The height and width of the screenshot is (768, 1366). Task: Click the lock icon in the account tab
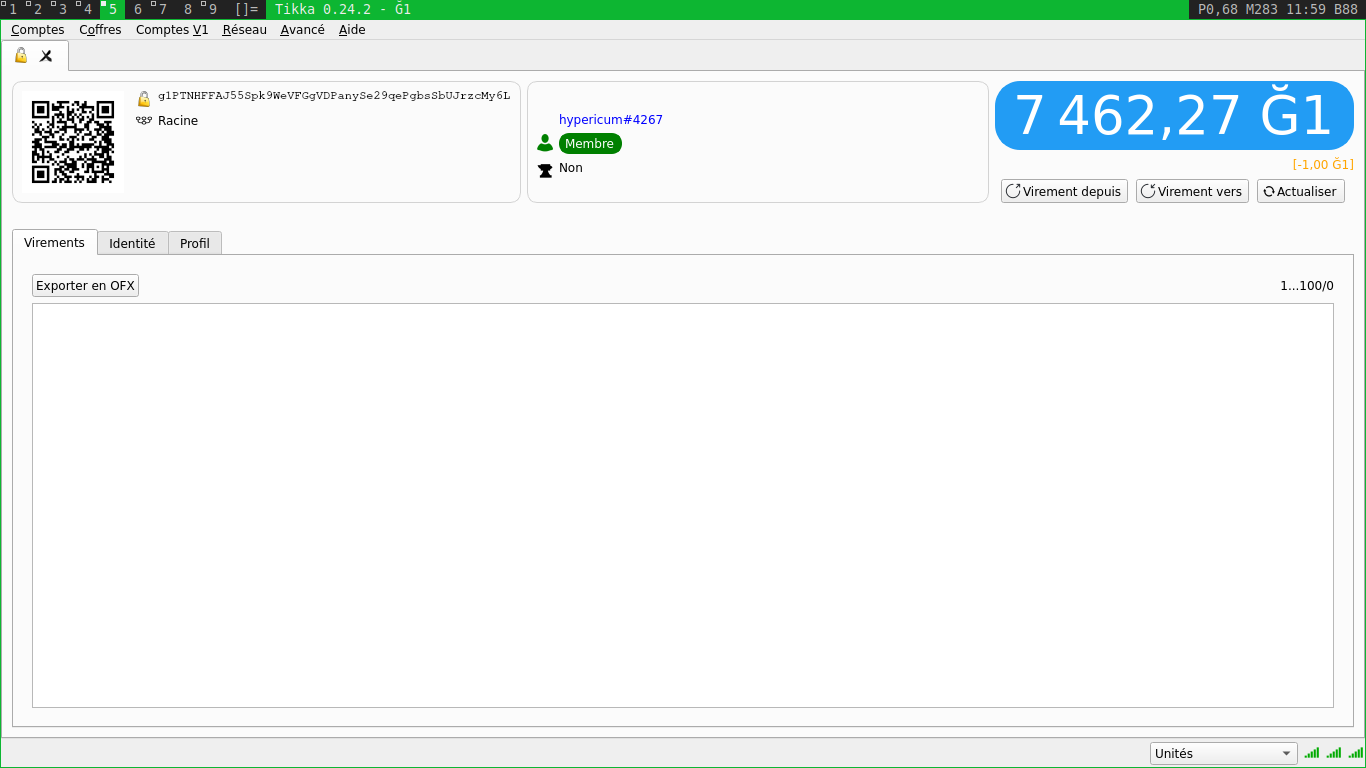click(21, 56)
